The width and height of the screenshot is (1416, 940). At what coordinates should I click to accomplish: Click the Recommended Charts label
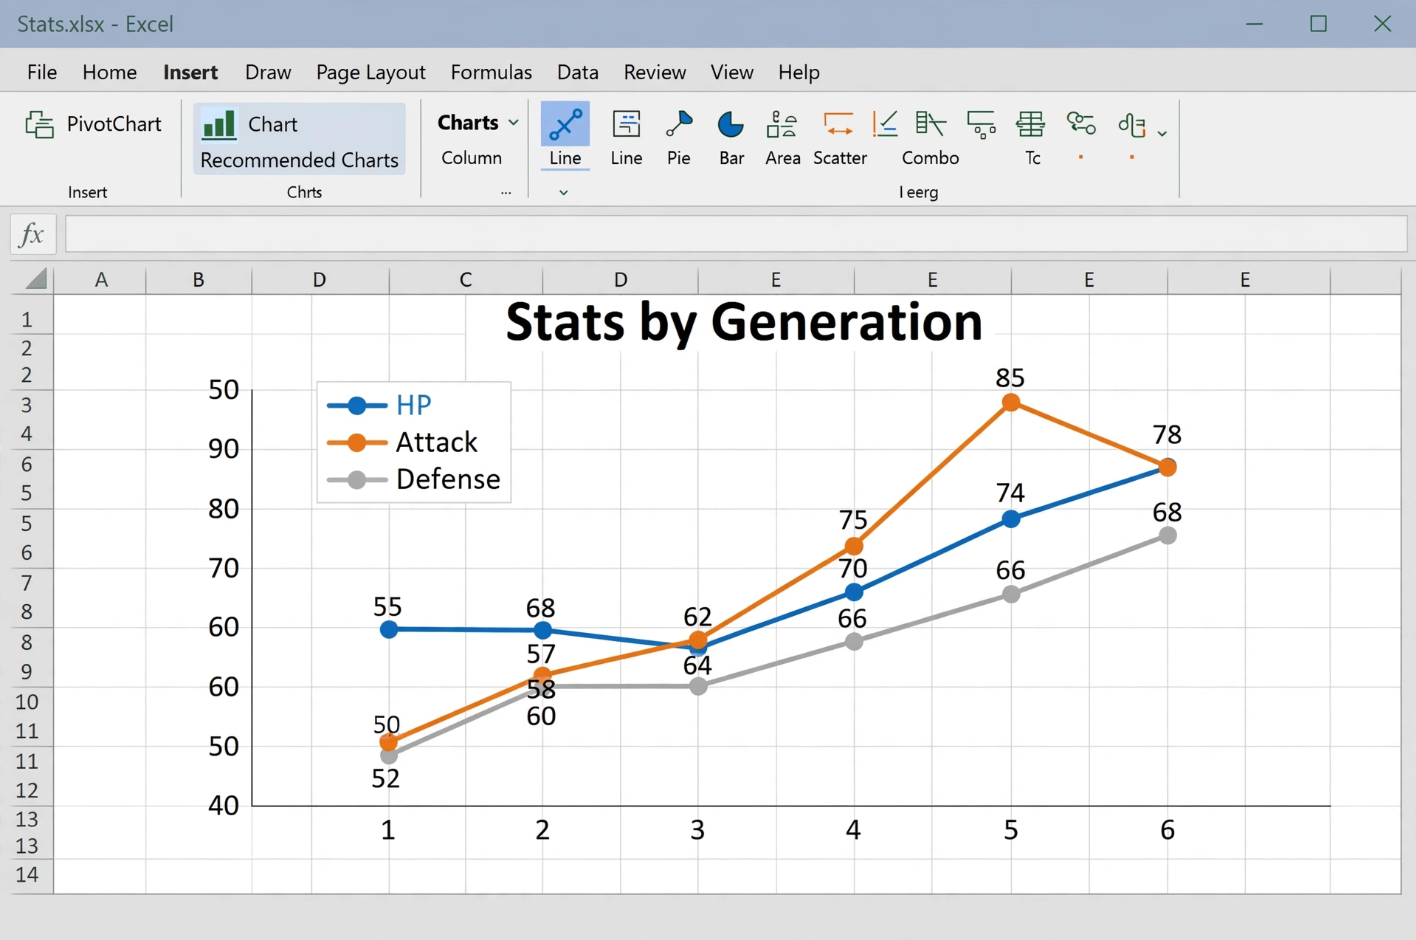click(x=299, y=160)
